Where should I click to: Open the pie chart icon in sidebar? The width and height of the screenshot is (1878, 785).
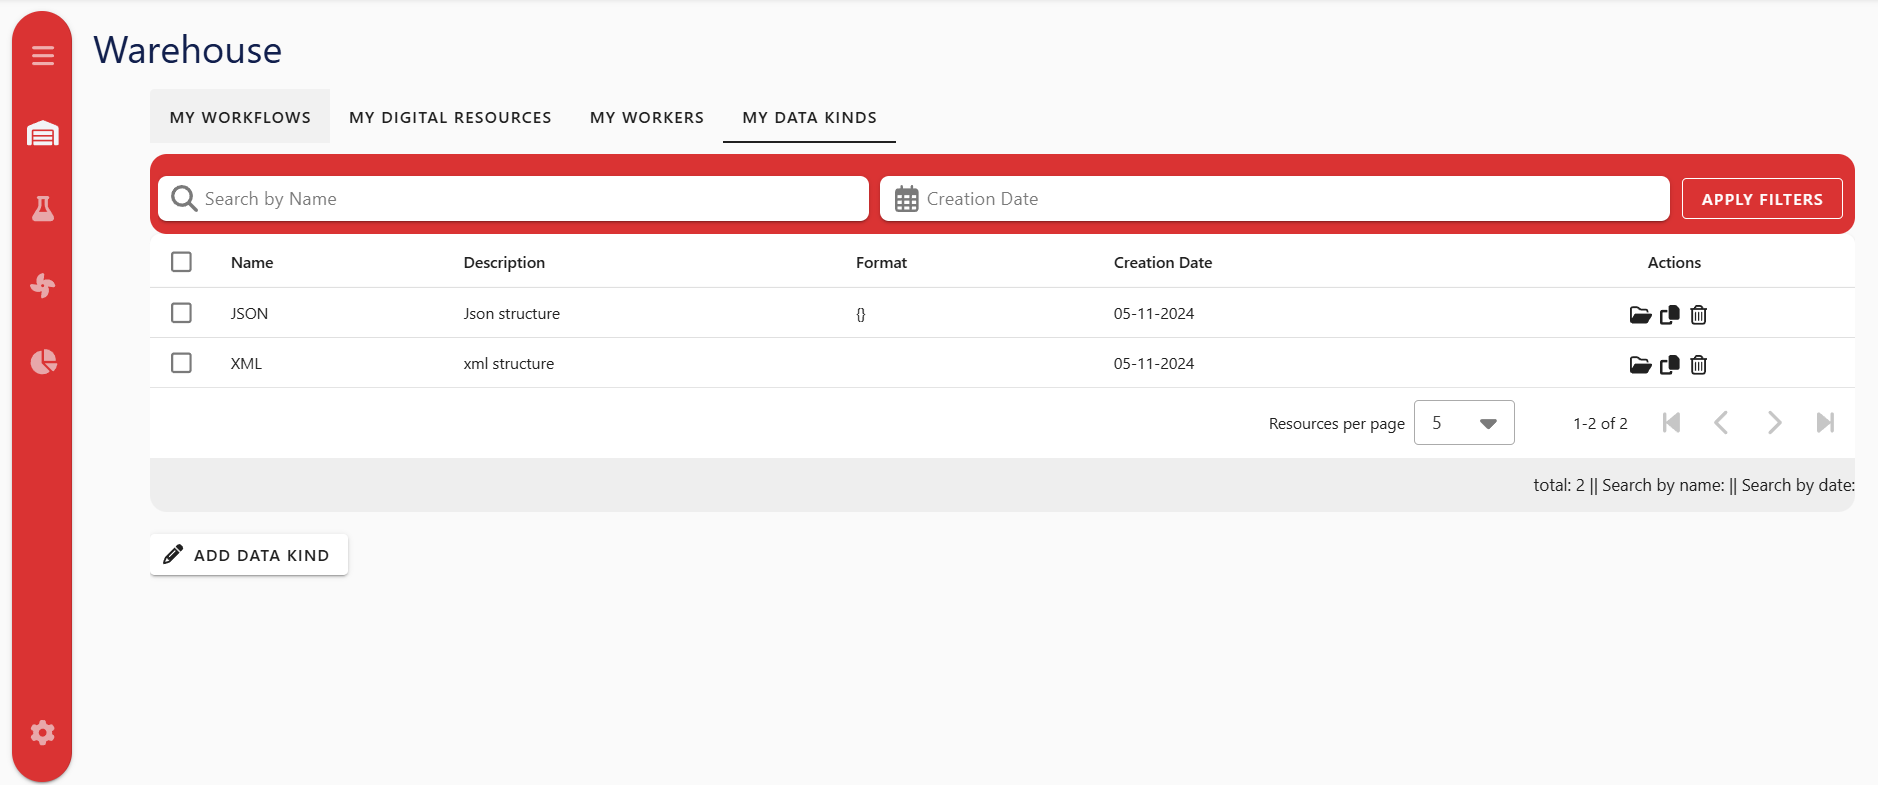[x=42, y=362]
